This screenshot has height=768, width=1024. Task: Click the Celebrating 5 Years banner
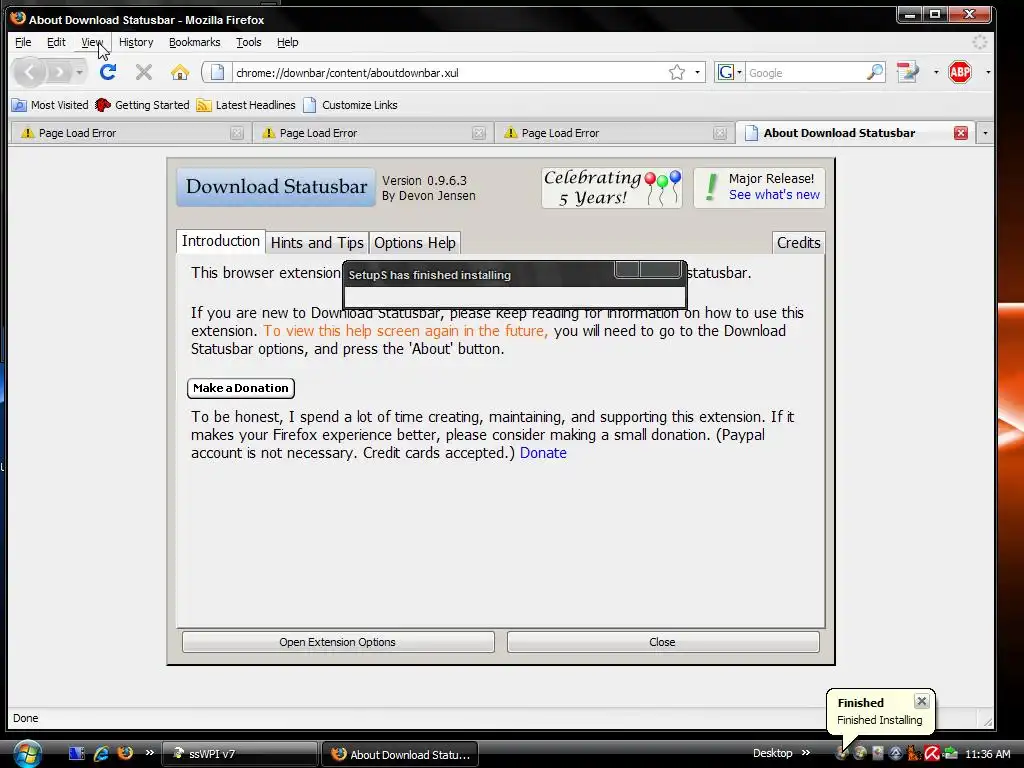pos(612,187)
